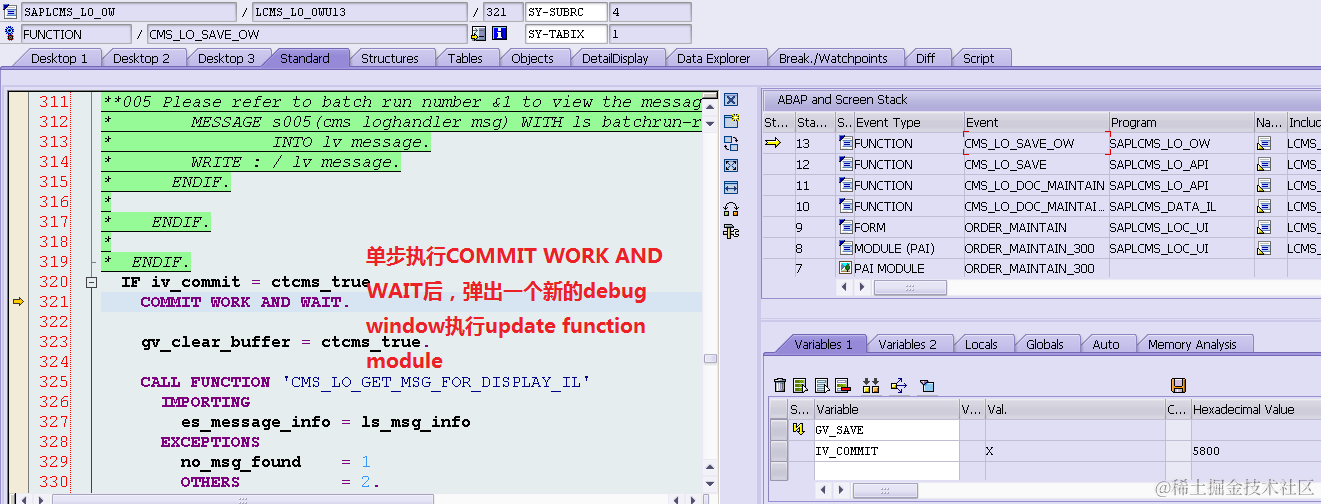Viewport: 1321px width, 504px height.
Task: Click the blue info icon in header
Action: [499, 33]
